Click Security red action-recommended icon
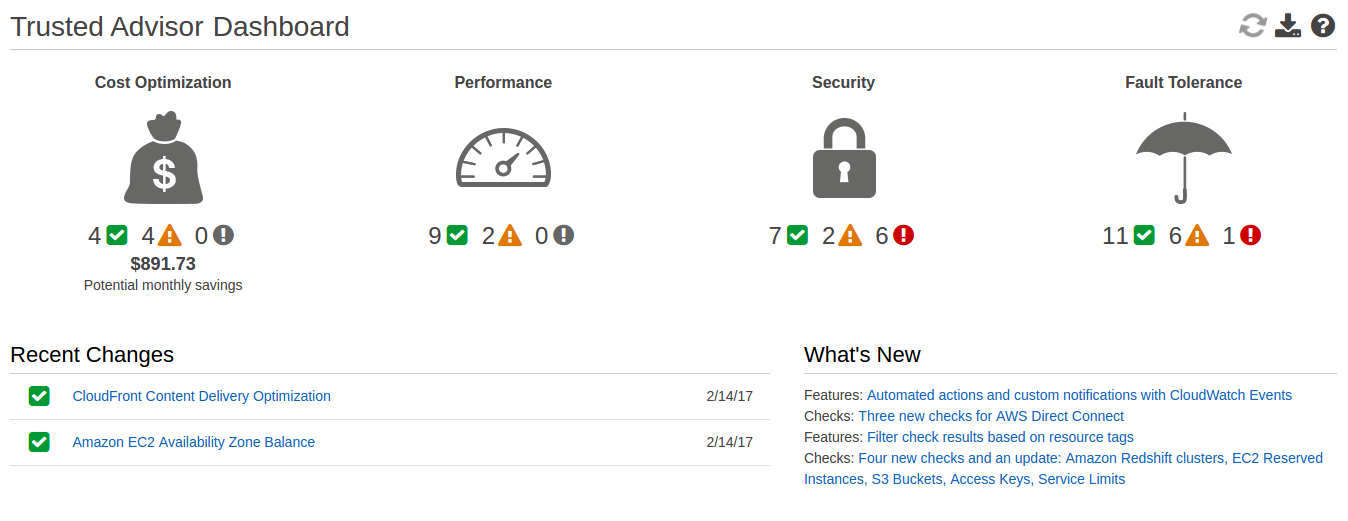 click(x=904, y=236)
